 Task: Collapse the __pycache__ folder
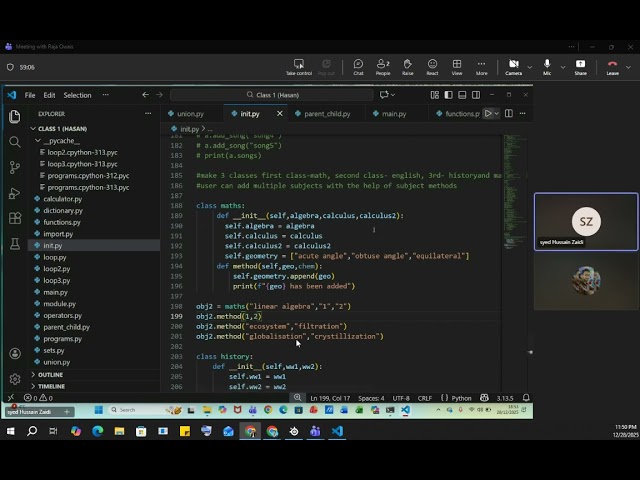[x=60, y=141]
